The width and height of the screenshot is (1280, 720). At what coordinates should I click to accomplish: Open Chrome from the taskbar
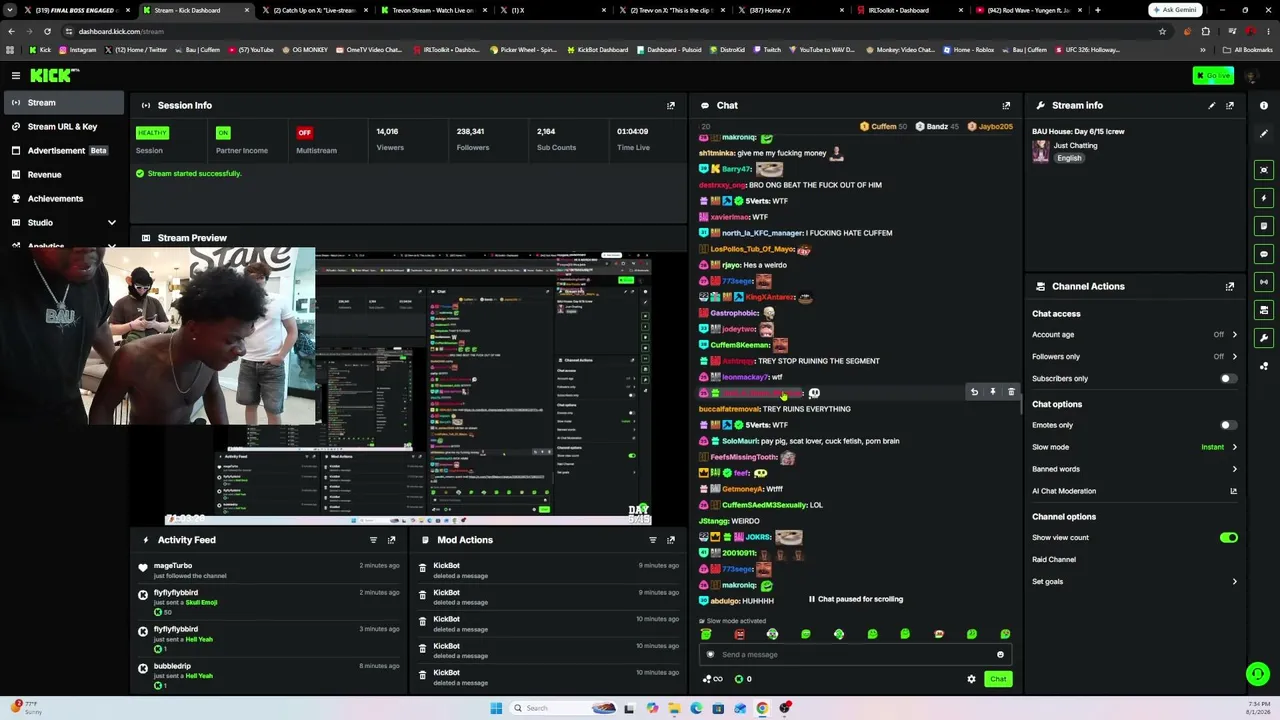click(762, 708)
